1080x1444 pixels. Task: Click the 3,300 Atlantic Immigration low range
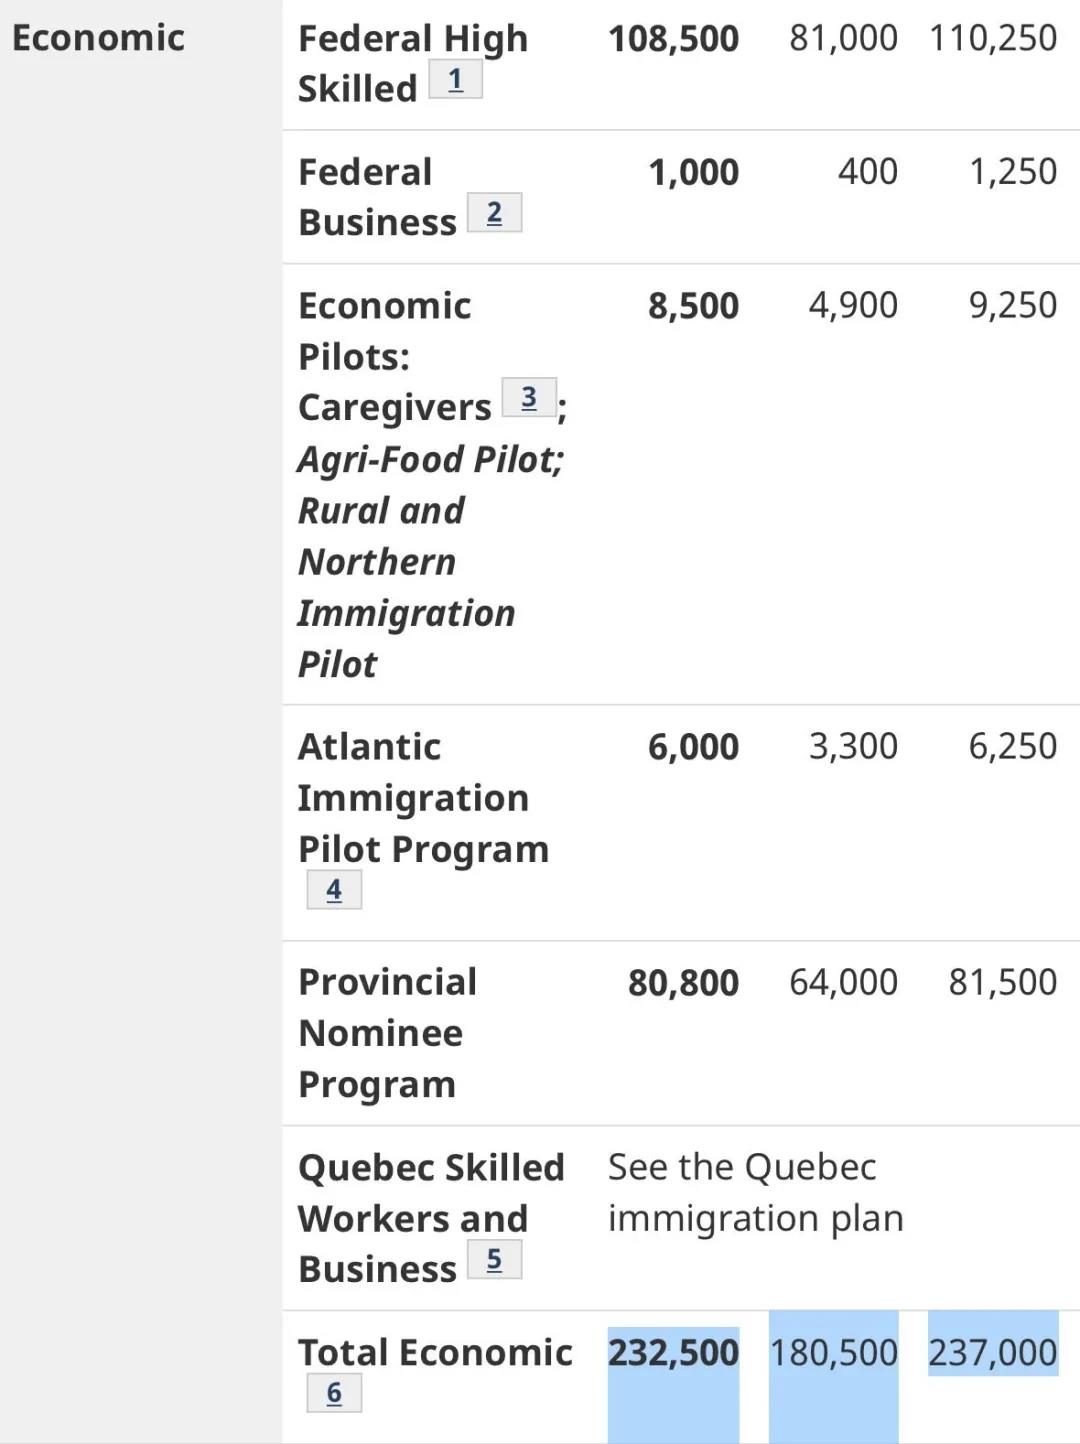pos(853,746)
